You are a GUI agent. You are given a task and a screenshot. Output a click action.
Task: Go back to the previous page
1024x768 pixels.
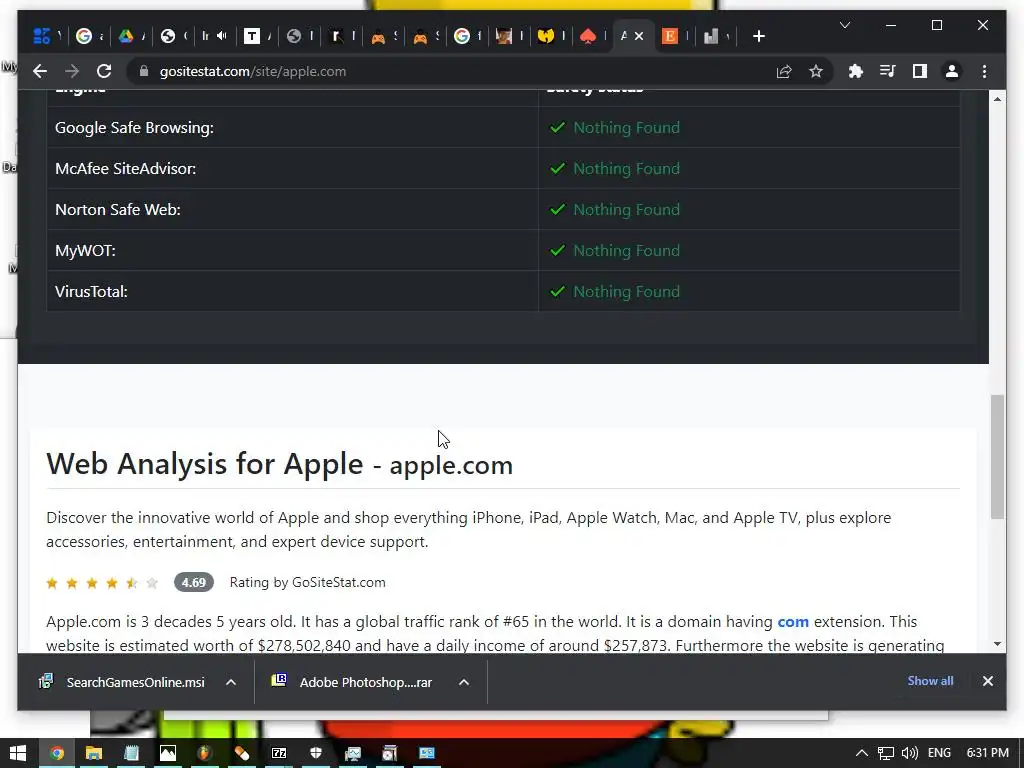click(40, 71)
